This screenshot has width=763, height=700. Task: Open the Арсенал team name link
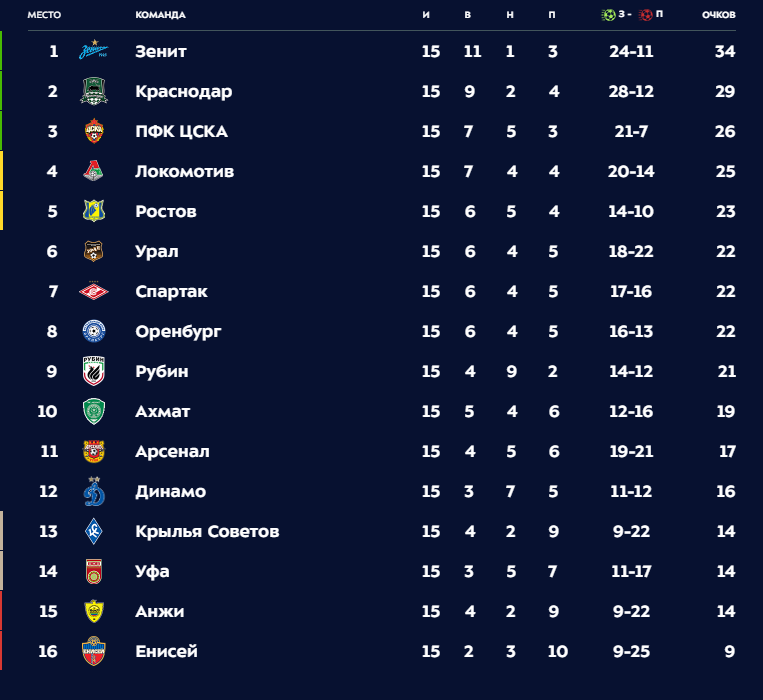point(172,451)
